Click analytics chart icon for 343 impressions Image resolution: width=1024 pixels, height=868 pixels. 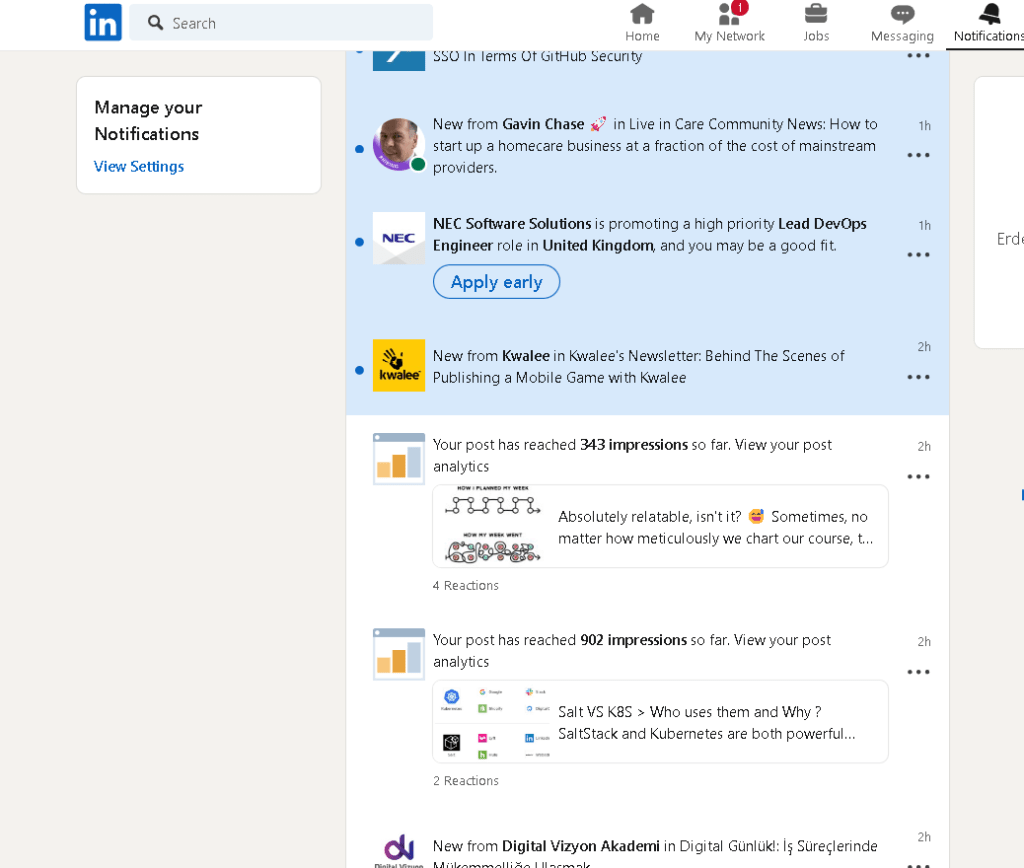coord(398,458)
